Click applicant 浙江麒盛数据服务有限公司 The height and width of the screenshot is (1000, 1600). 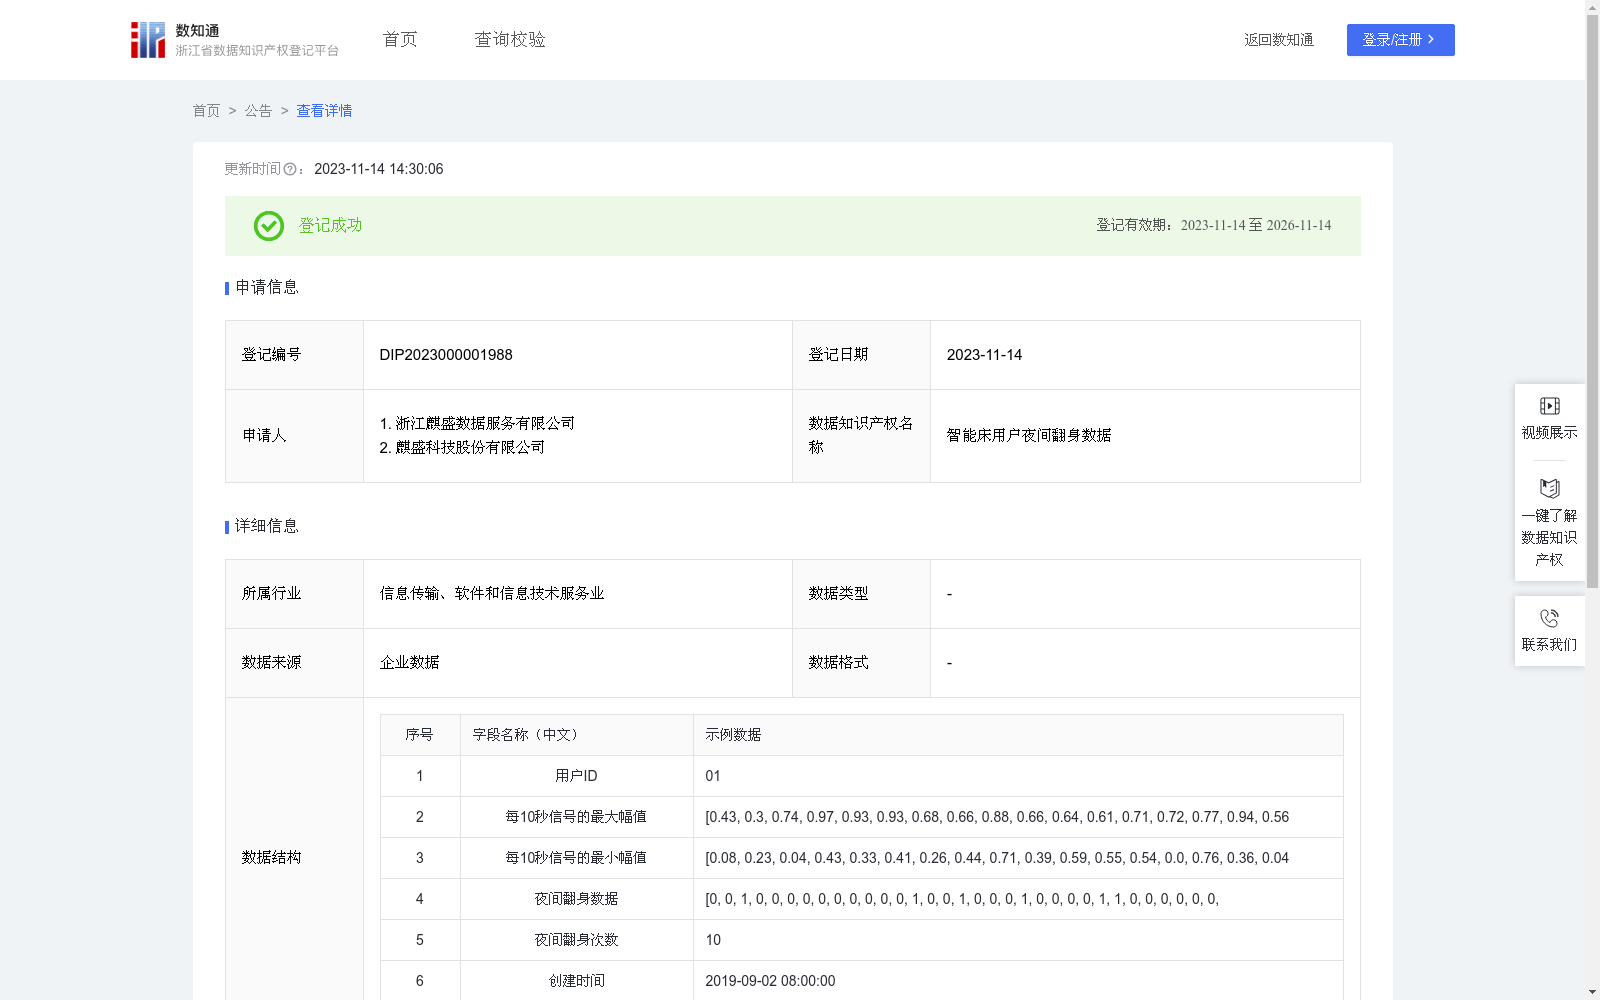(485, 424)
